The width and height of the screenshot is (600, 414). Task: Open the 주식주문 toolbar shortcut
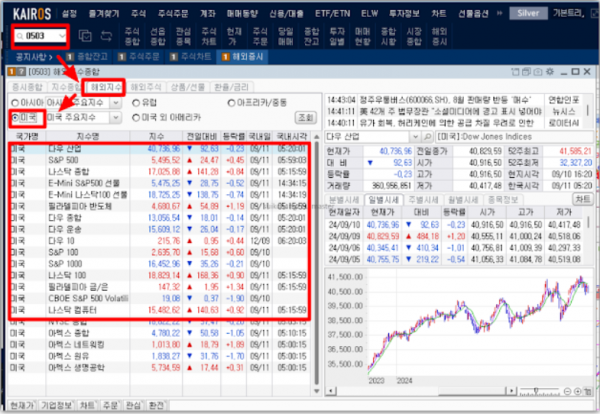[x=260, y=36]
